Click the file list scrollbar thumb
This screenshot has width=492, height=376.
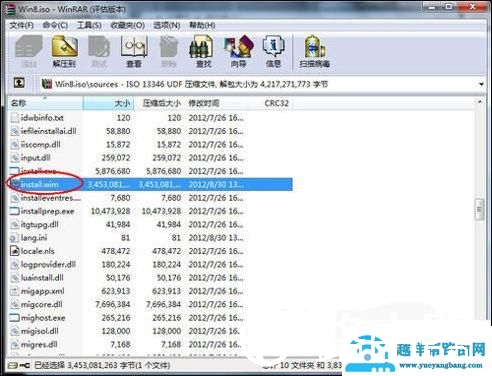click(x=479, y=209)
